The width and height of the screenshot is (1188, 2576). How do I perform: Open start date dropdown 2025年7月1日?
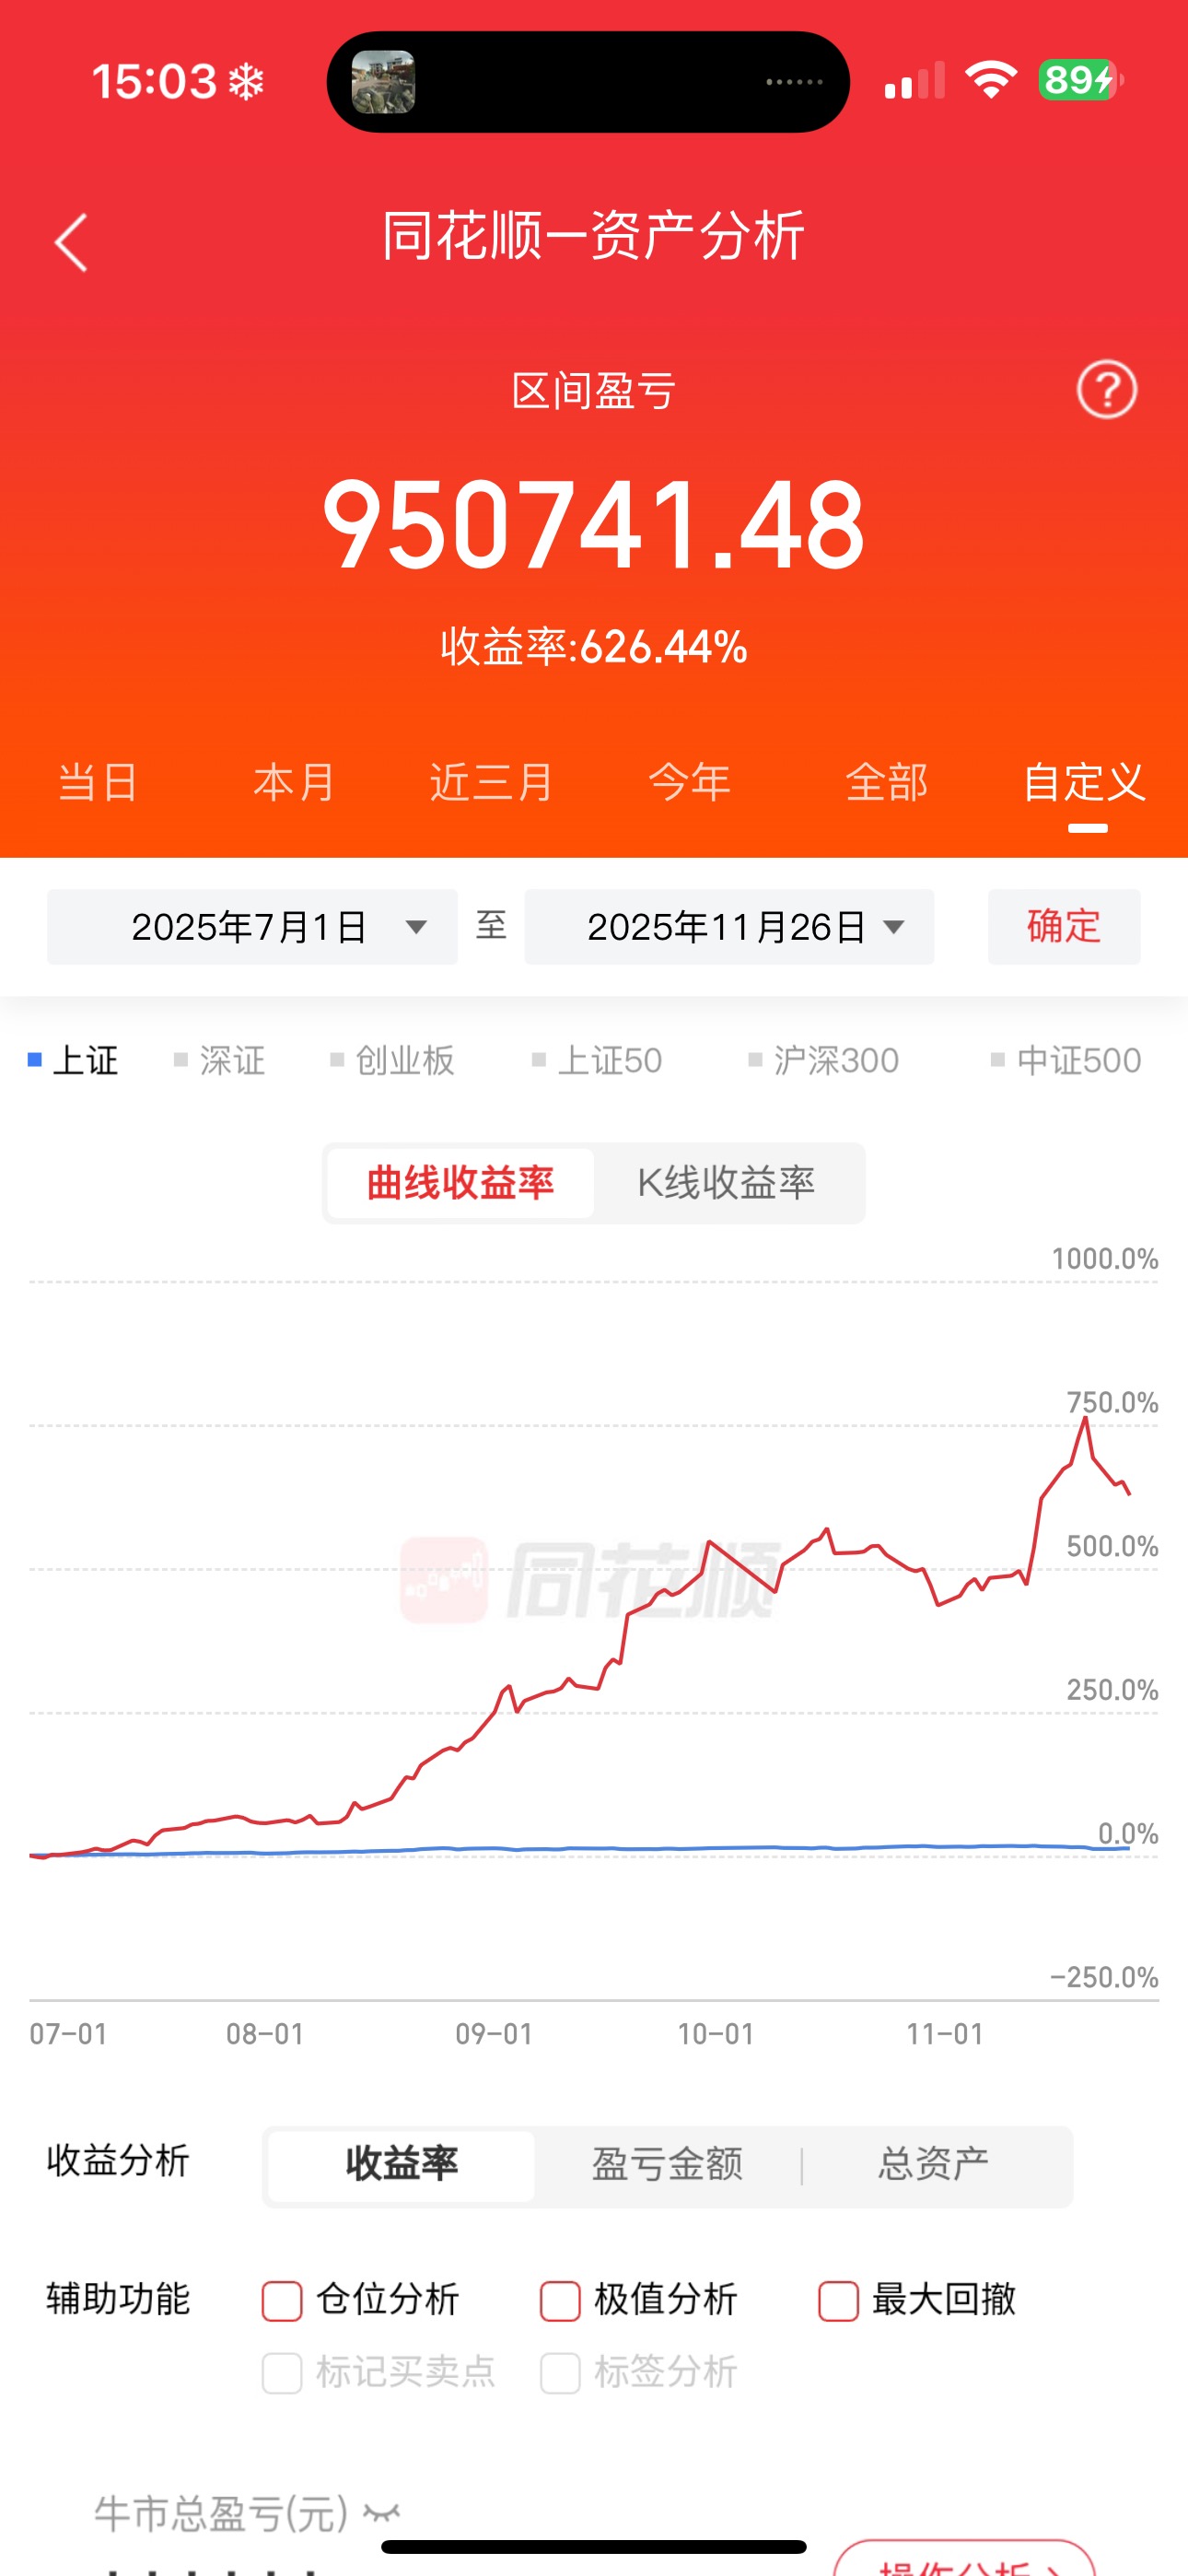pyautogui.click(x=252, y=927)
